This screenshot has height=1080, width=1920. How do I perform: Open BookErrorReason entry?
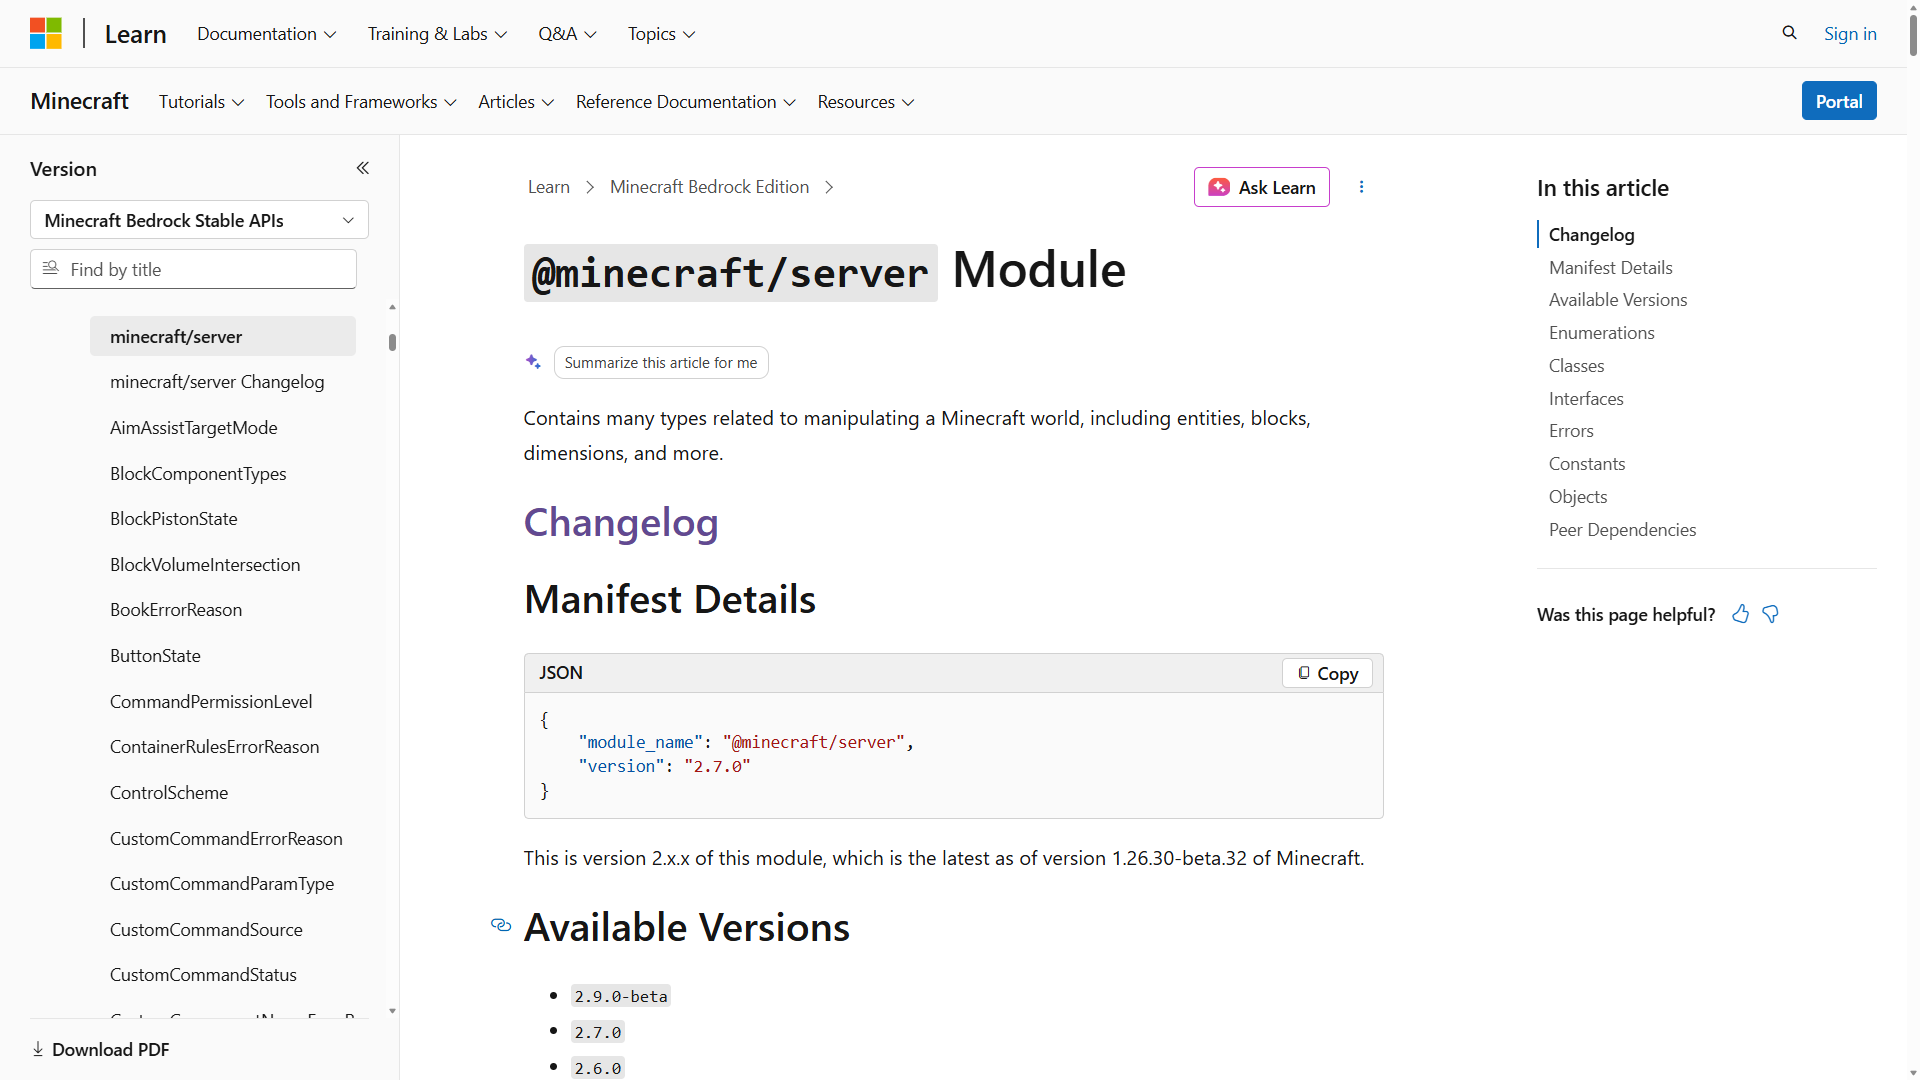(176, 610)
